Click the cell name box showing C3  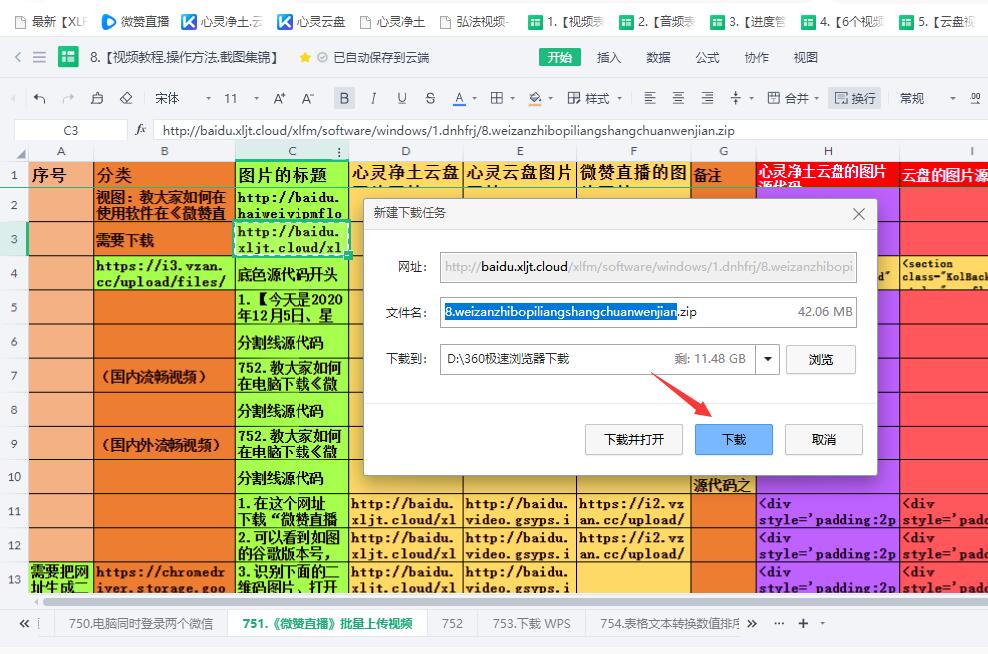71,130
